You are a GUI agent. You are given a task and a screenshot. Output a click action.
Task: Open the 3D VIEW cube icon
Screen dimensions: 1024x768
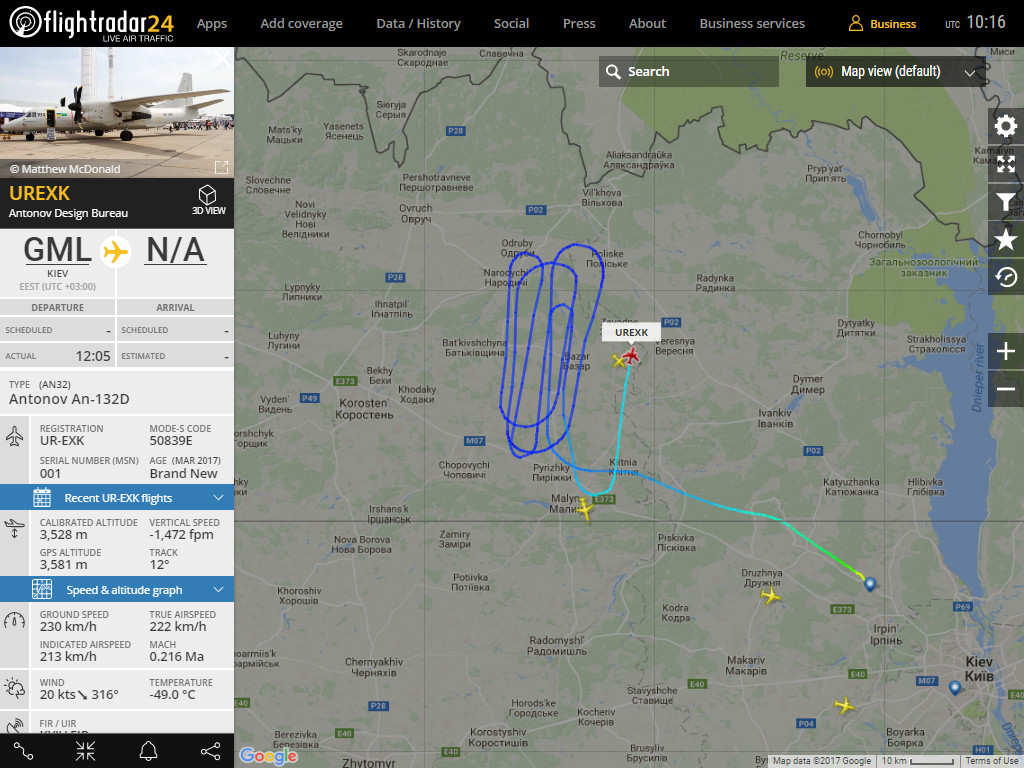[x=208, y=200]
